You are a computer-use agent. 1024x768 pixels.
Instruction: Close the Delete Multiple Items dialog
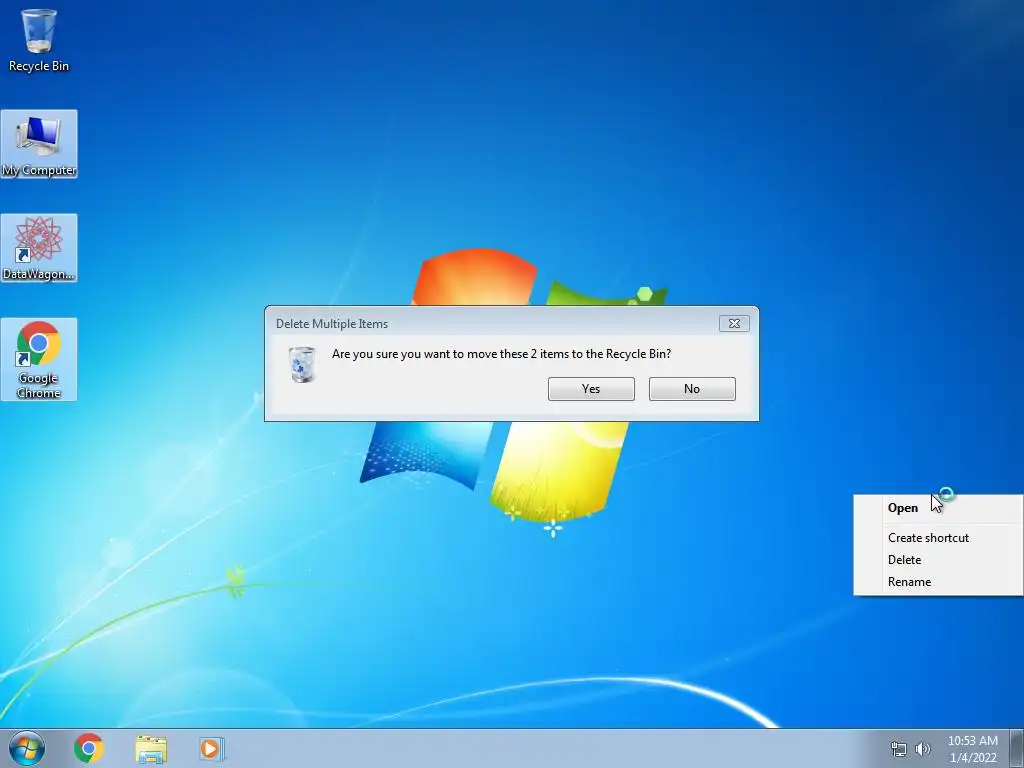734,323
